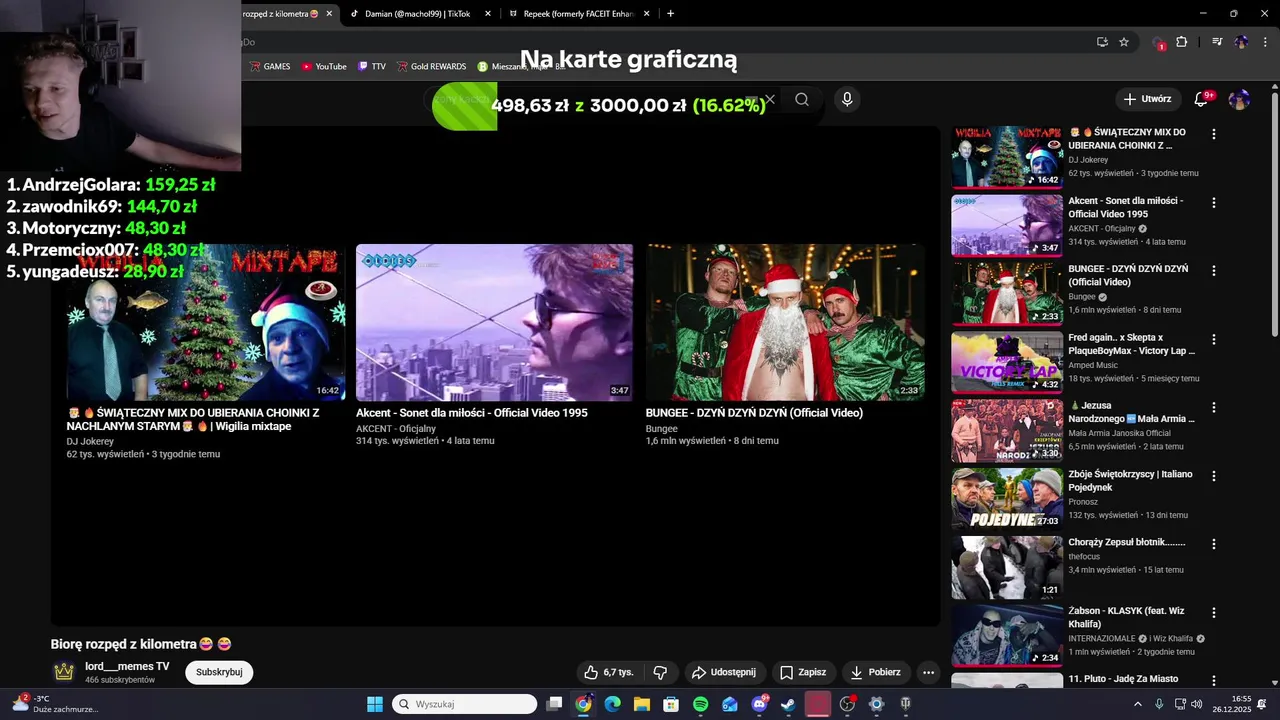Dislike the video with thumbs down
Image resolution: width=1280 pixels, height=720 pixels.
(660, 672)
